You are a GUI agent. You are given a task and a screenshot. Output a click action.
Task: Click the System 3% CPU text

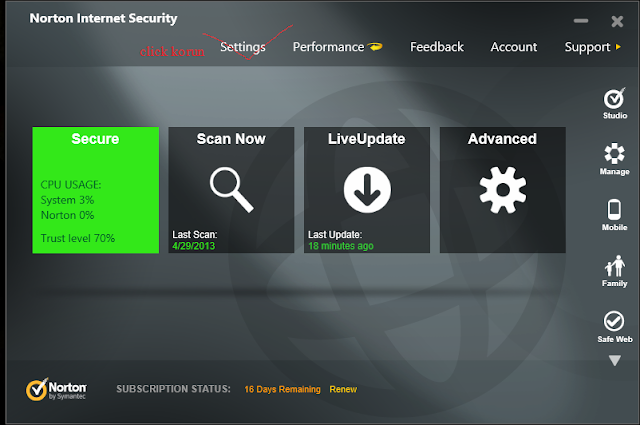[x=67, y=200]
